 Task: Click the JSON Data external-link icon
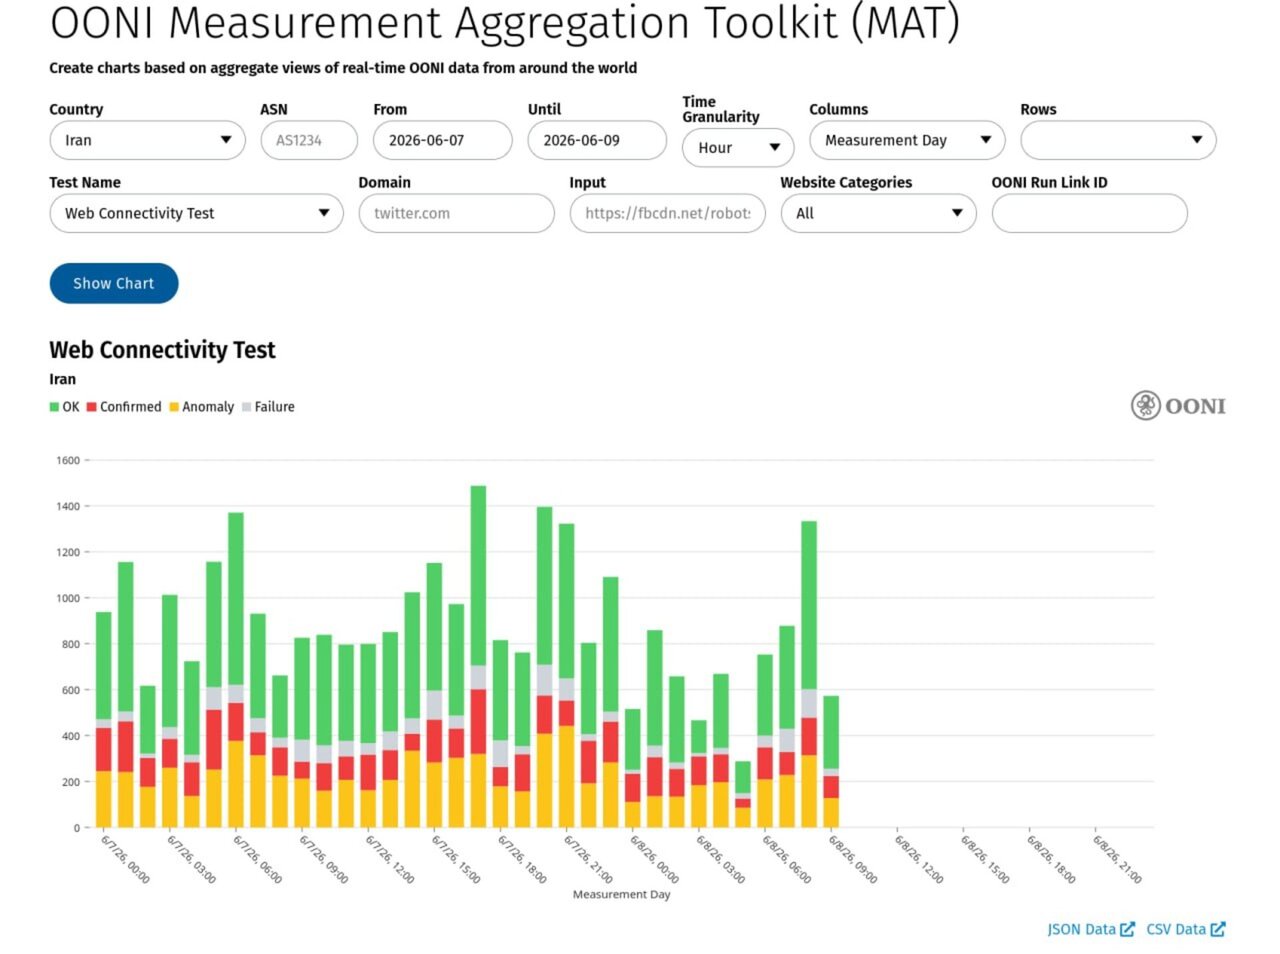(1127, 929)
